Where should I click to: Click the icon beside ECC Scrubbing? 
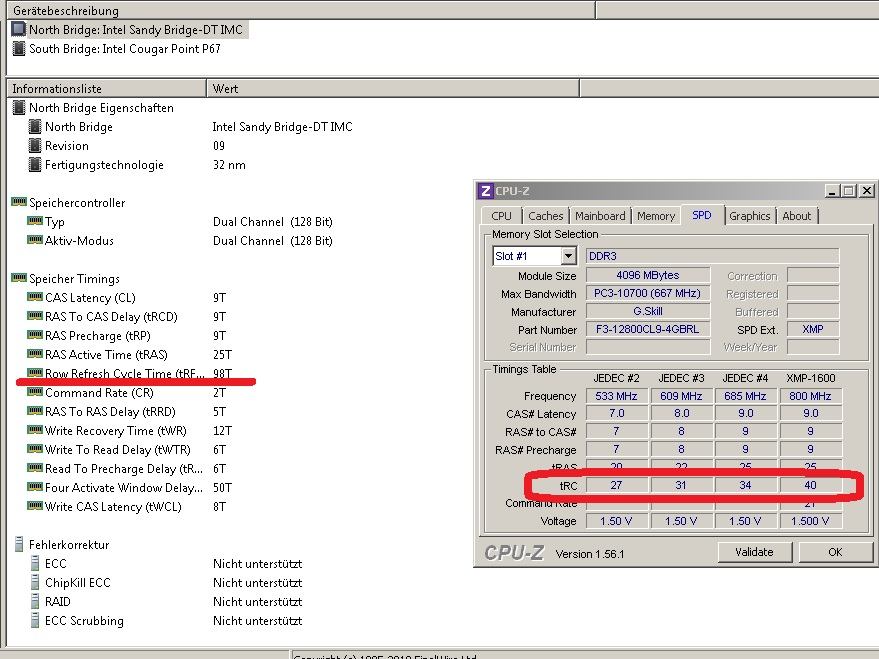(35, 620)
